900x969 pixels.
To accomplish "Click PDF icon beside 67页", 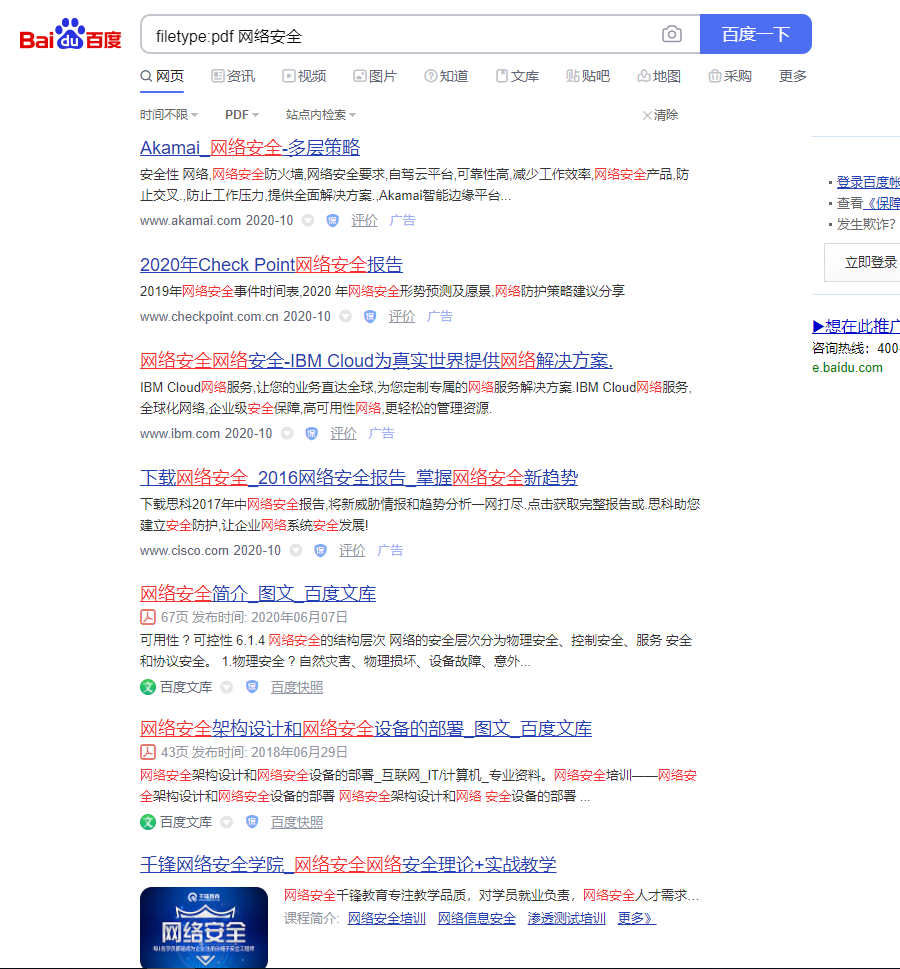I will (148, 617).
